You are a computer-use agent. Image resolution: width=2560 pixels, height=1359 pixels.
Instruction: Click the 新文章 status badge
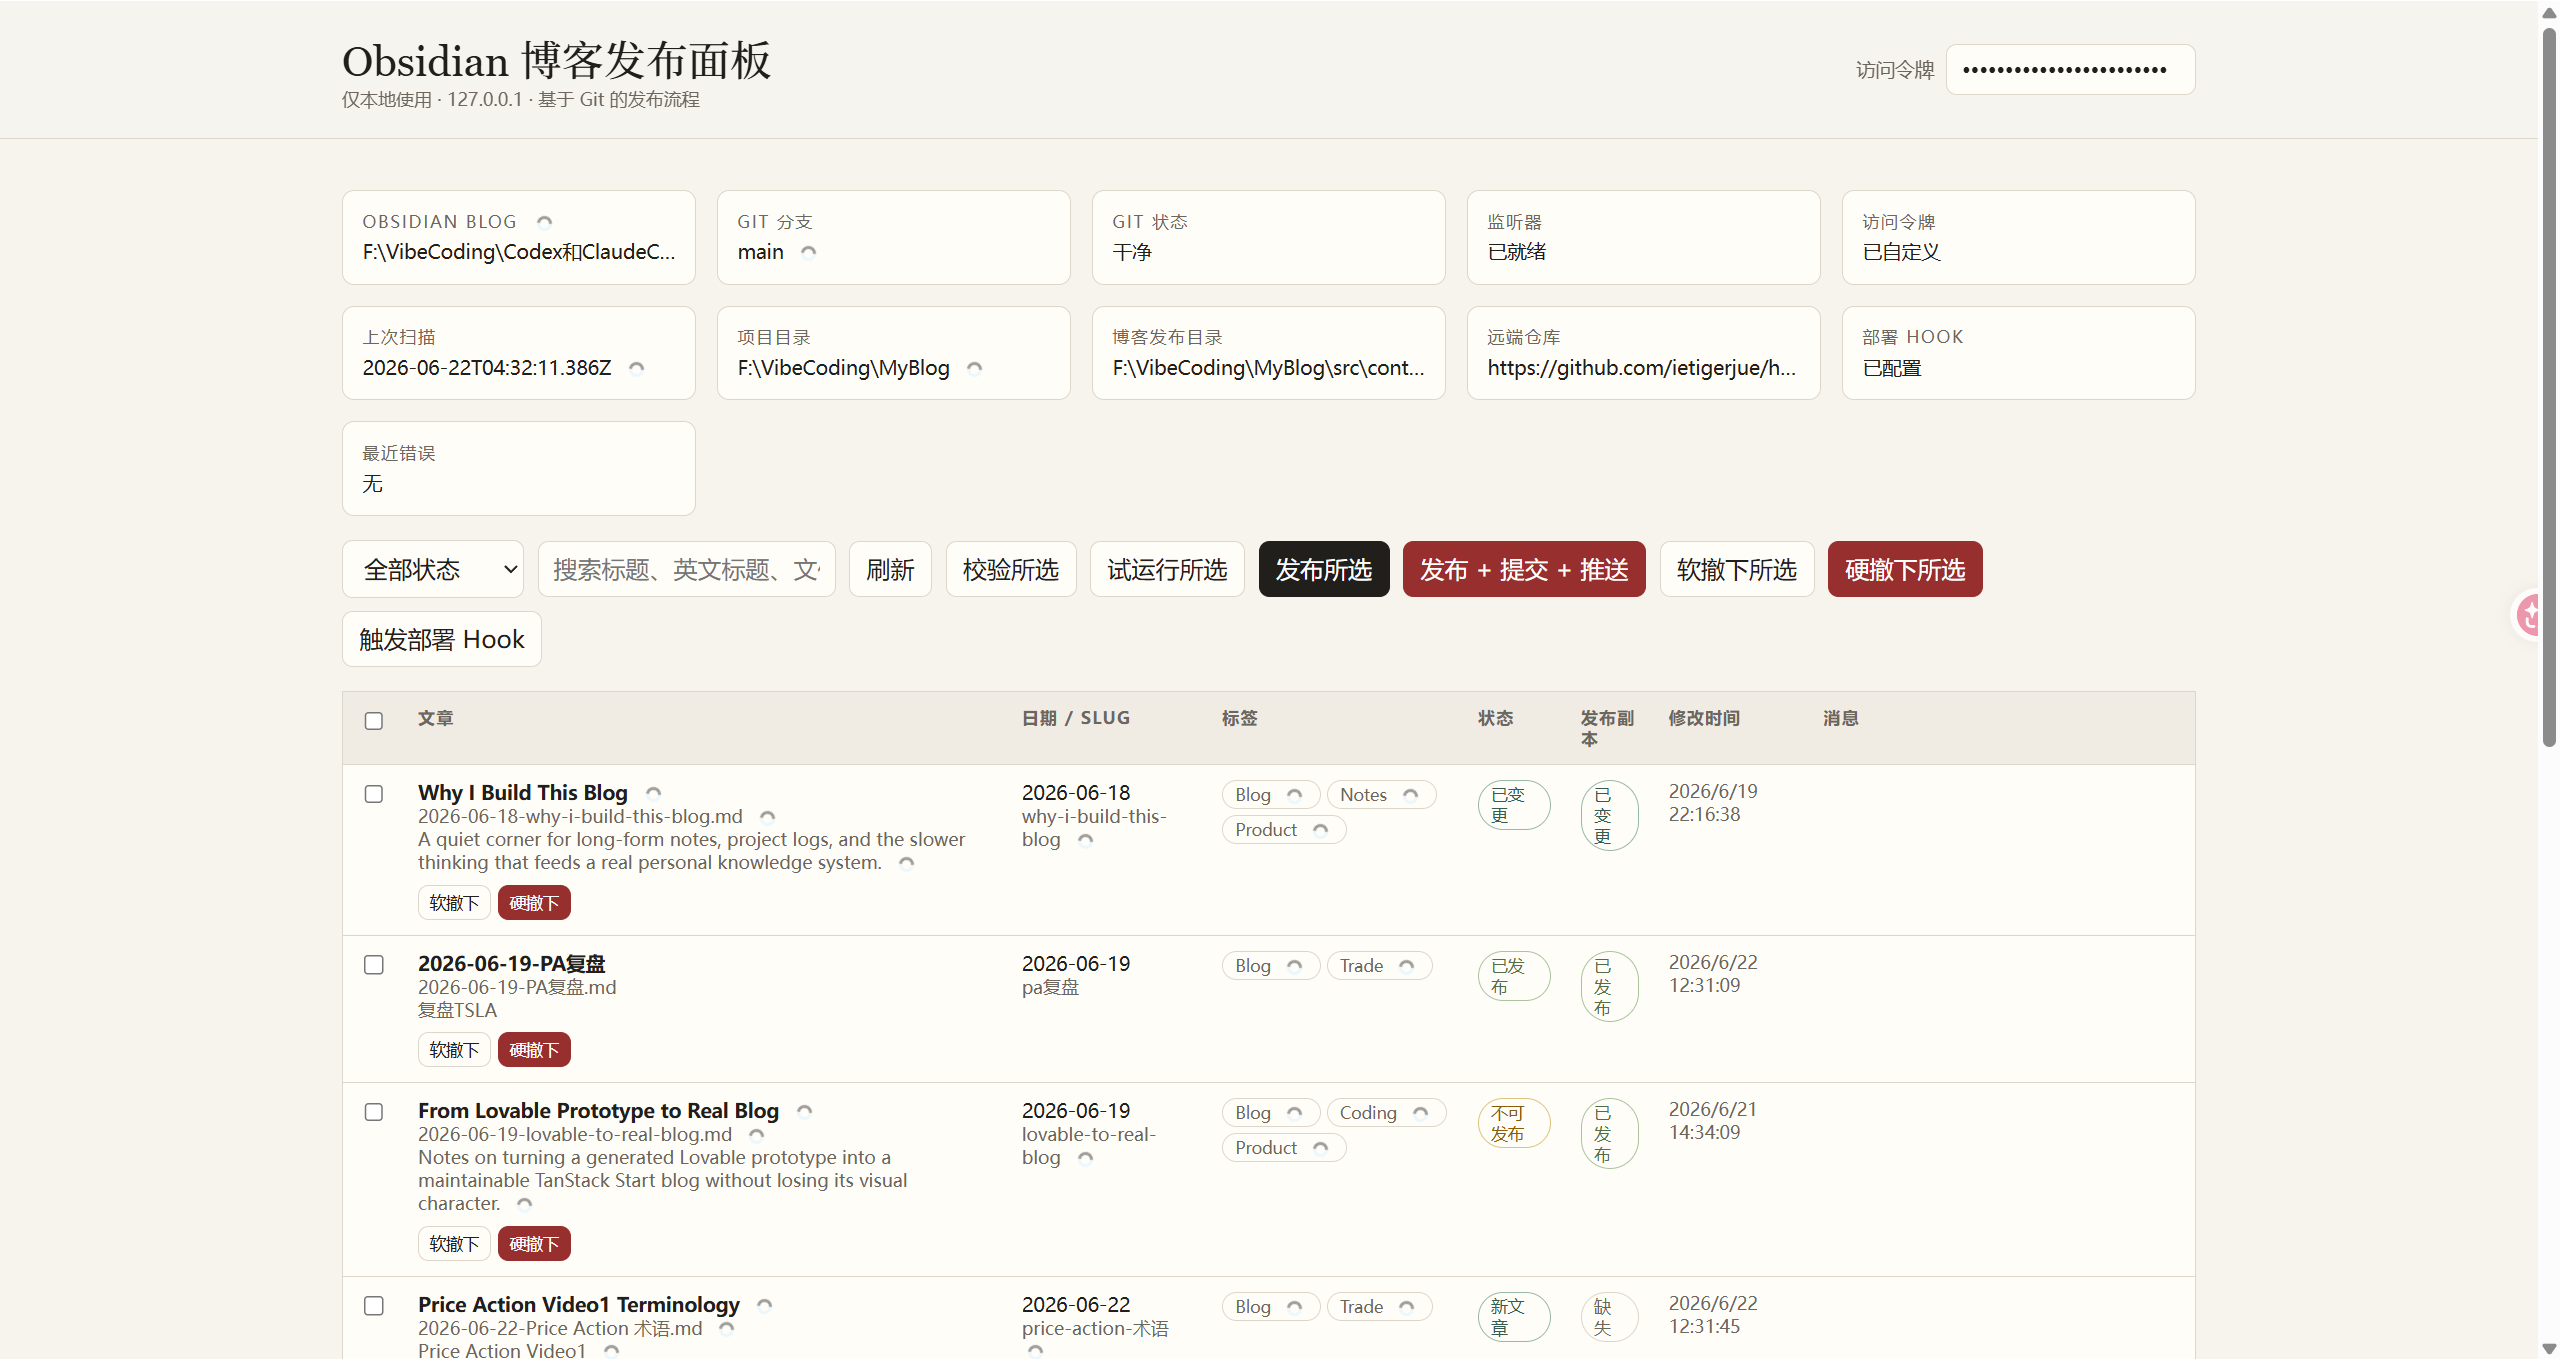pos(1514,1318)
